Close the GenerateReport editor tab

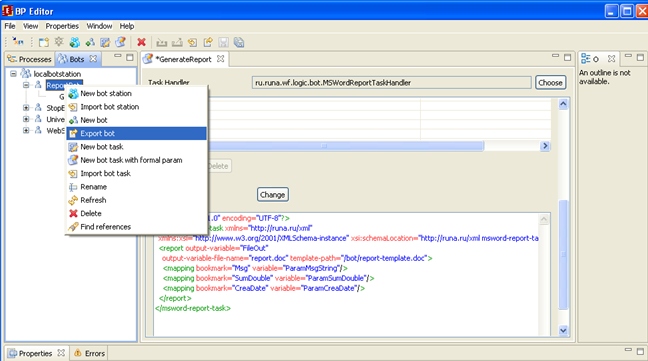click(221, 59)
